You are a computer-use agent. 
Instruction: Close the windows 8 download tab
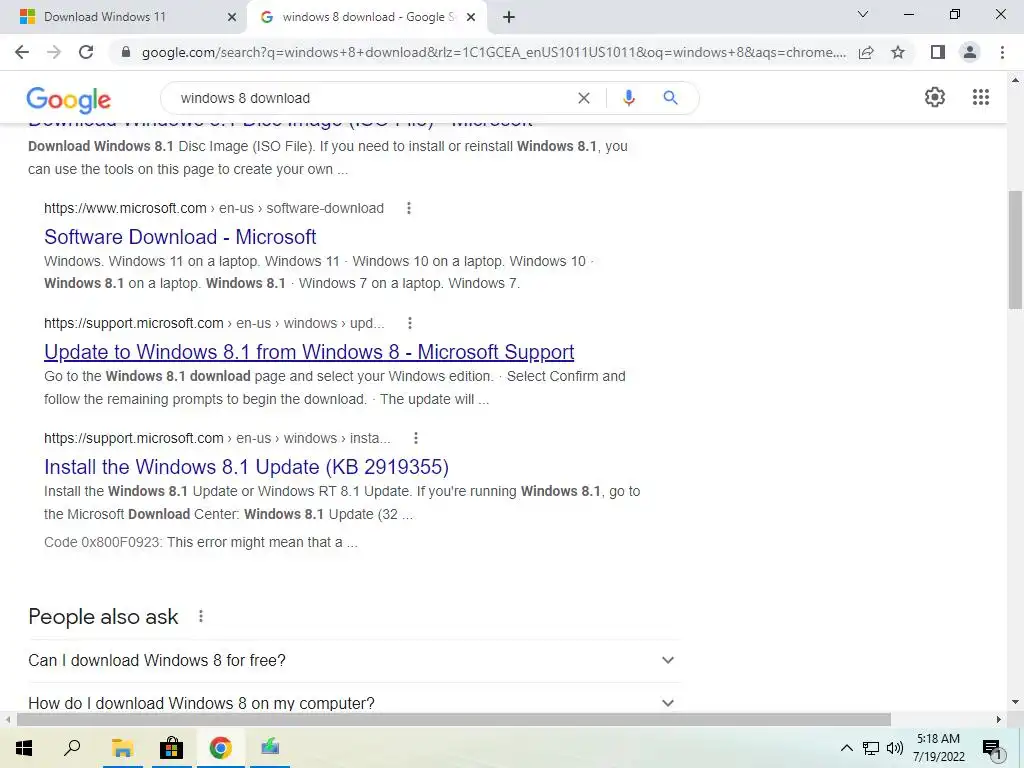click(471, 18)
